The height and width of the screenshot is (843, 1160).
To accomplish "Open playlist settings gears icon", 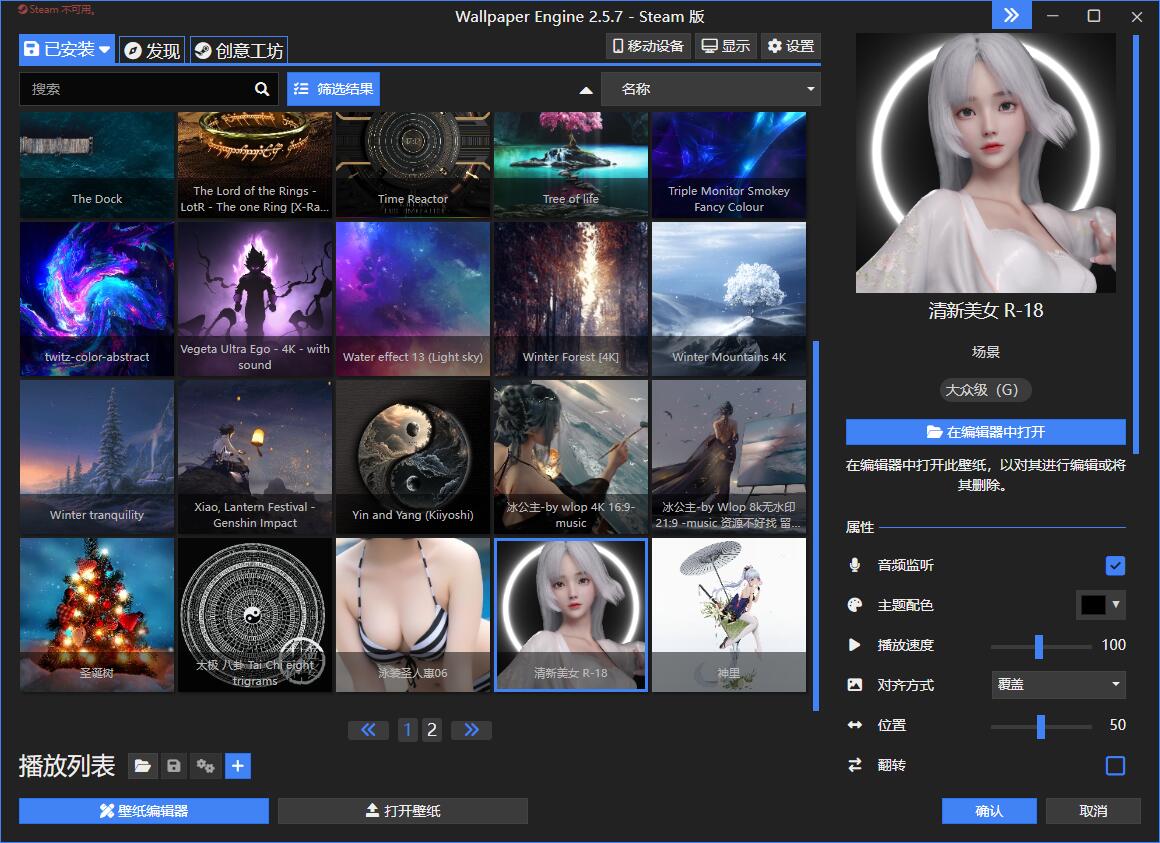I will (x=206, y=766).
